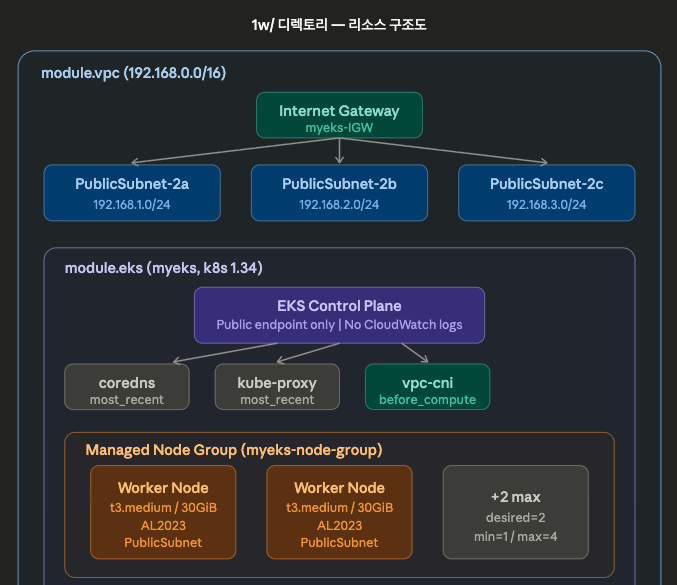
Task: Click the coredns add-on box
Action: pyautogui.click(x=127, y=386)
